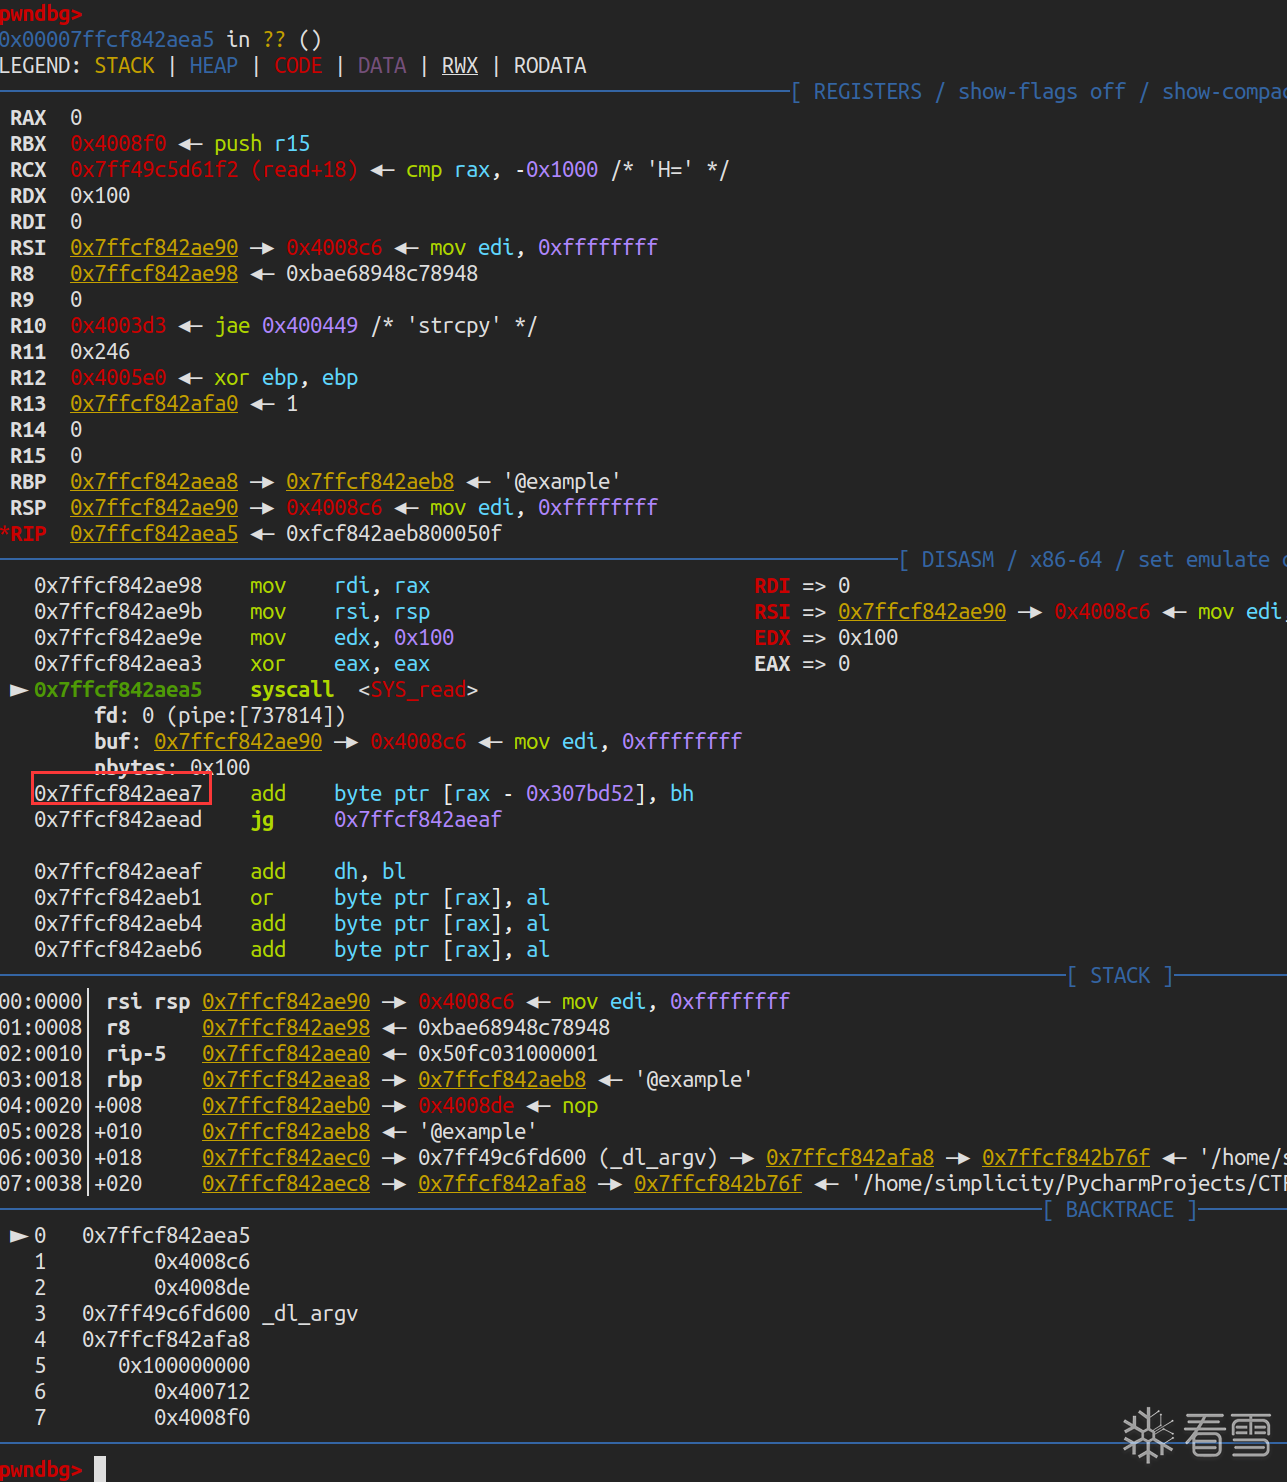The height and width of the screenshot is (1482, 1287).
Task: Click the red asterisk before RIP
Action: point(5,534)
